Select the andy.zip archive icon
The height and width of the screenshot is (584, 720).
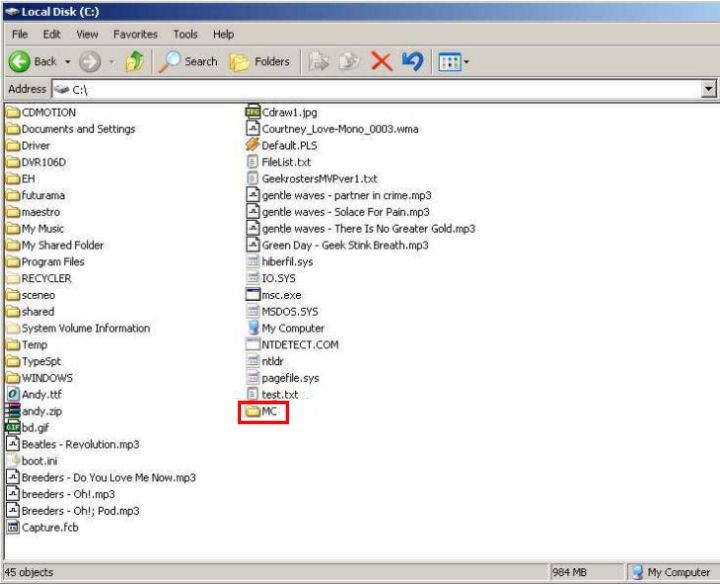(x=13, y=410)
